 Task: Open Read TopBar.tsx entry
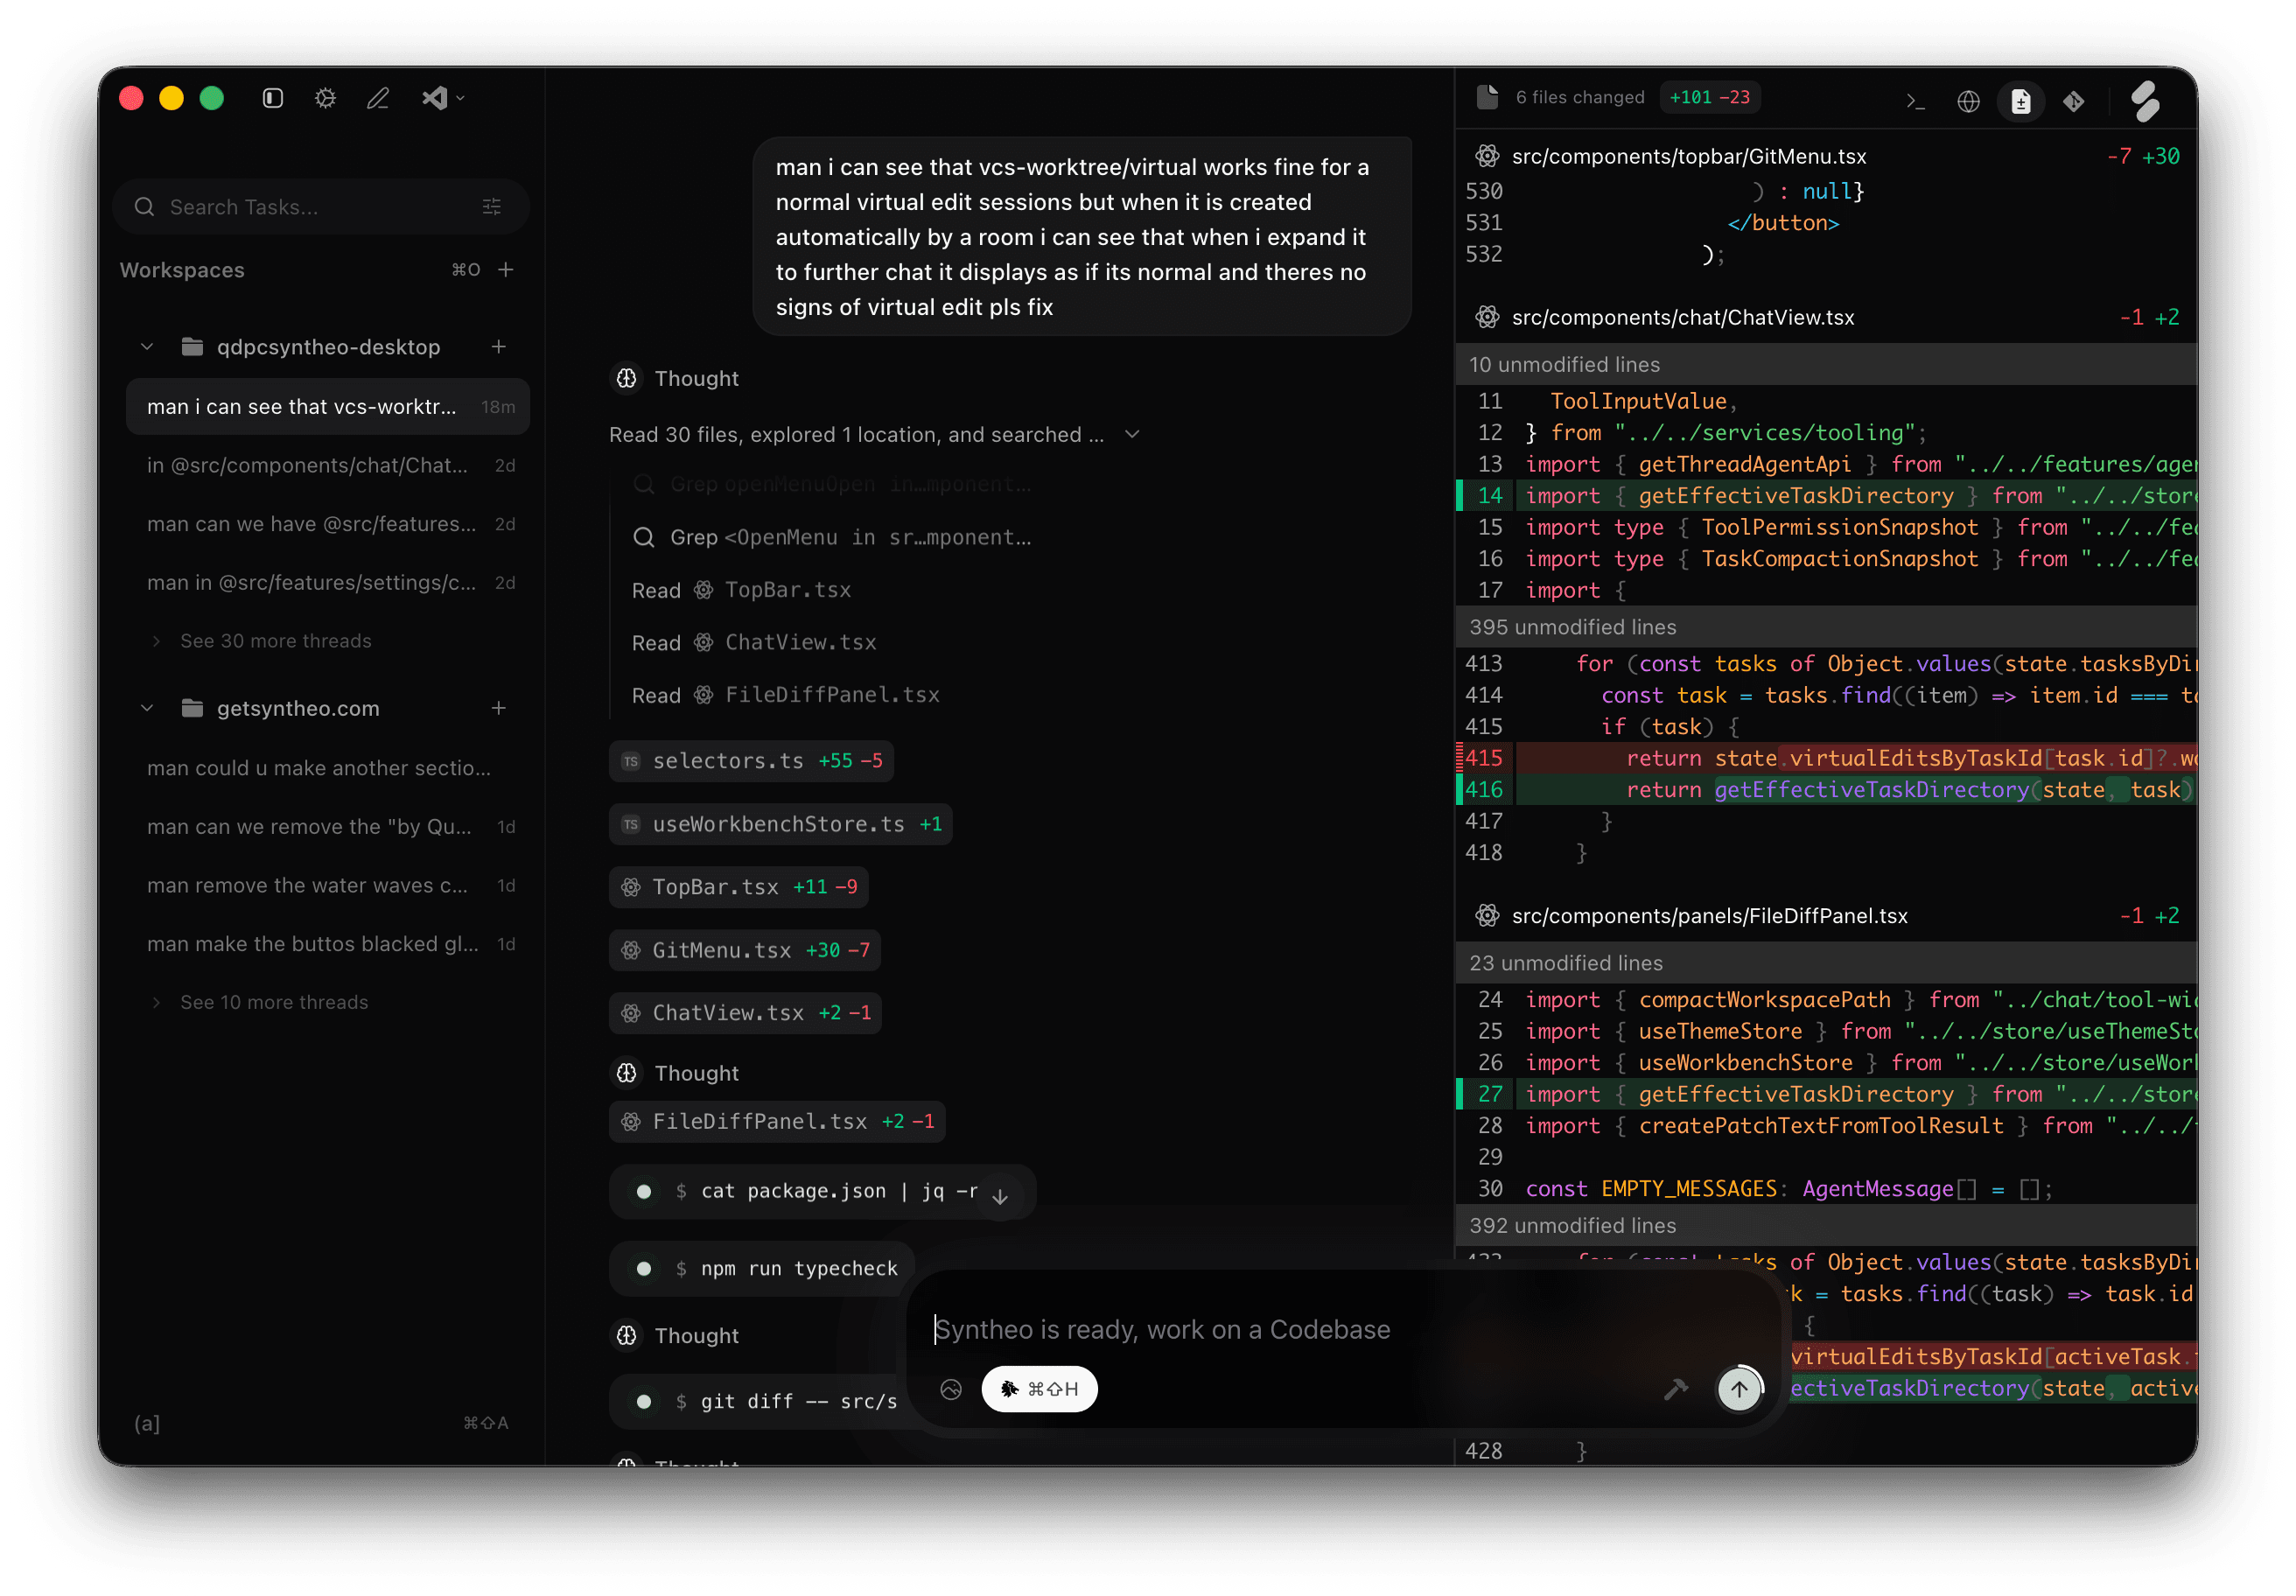[741, 590]
